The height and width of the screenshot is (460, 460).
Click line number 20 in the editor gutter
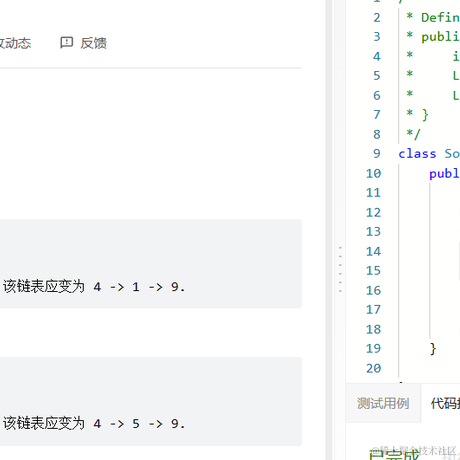pos(373,368)
